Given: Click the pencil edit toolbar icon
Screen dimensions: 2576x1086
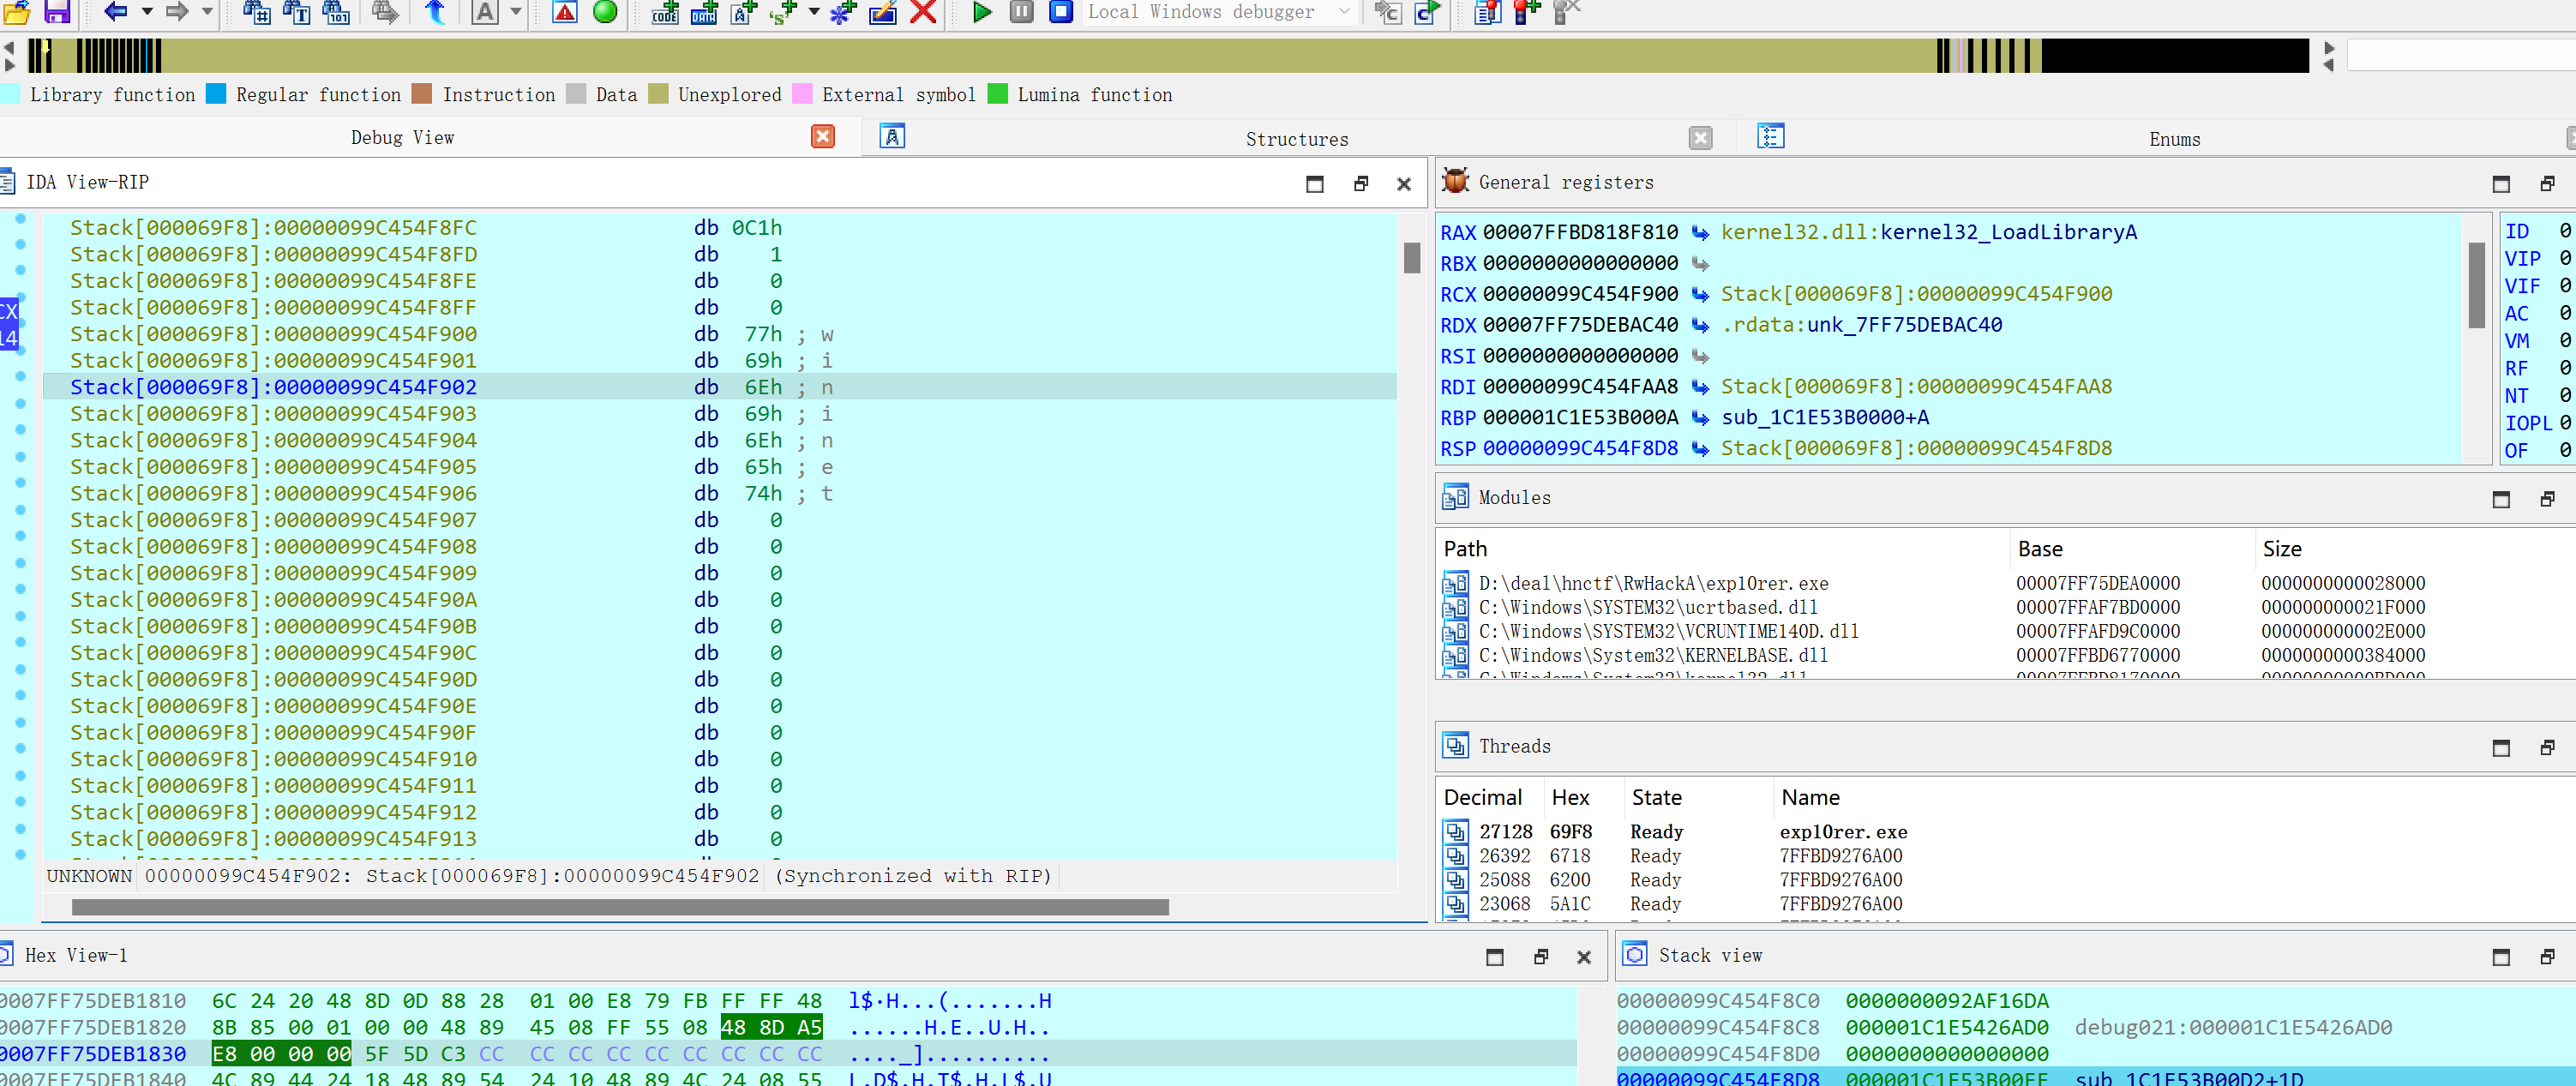Looking at the screenshot, I should coord(883,11).
